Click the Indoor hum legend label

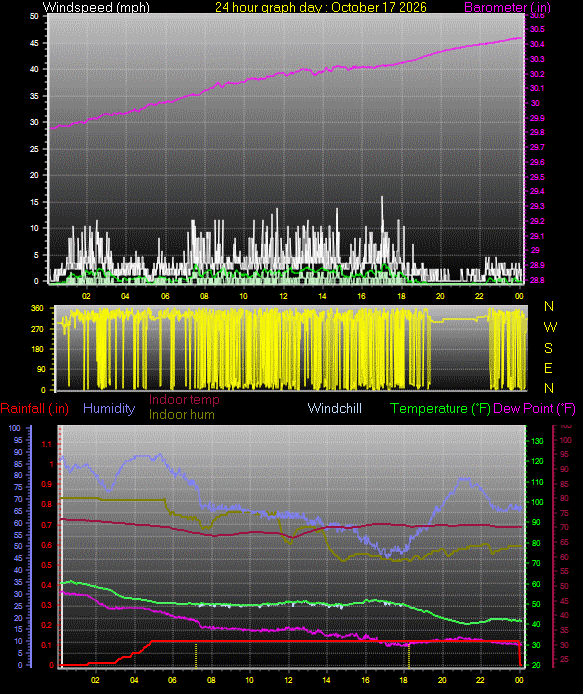181,414
